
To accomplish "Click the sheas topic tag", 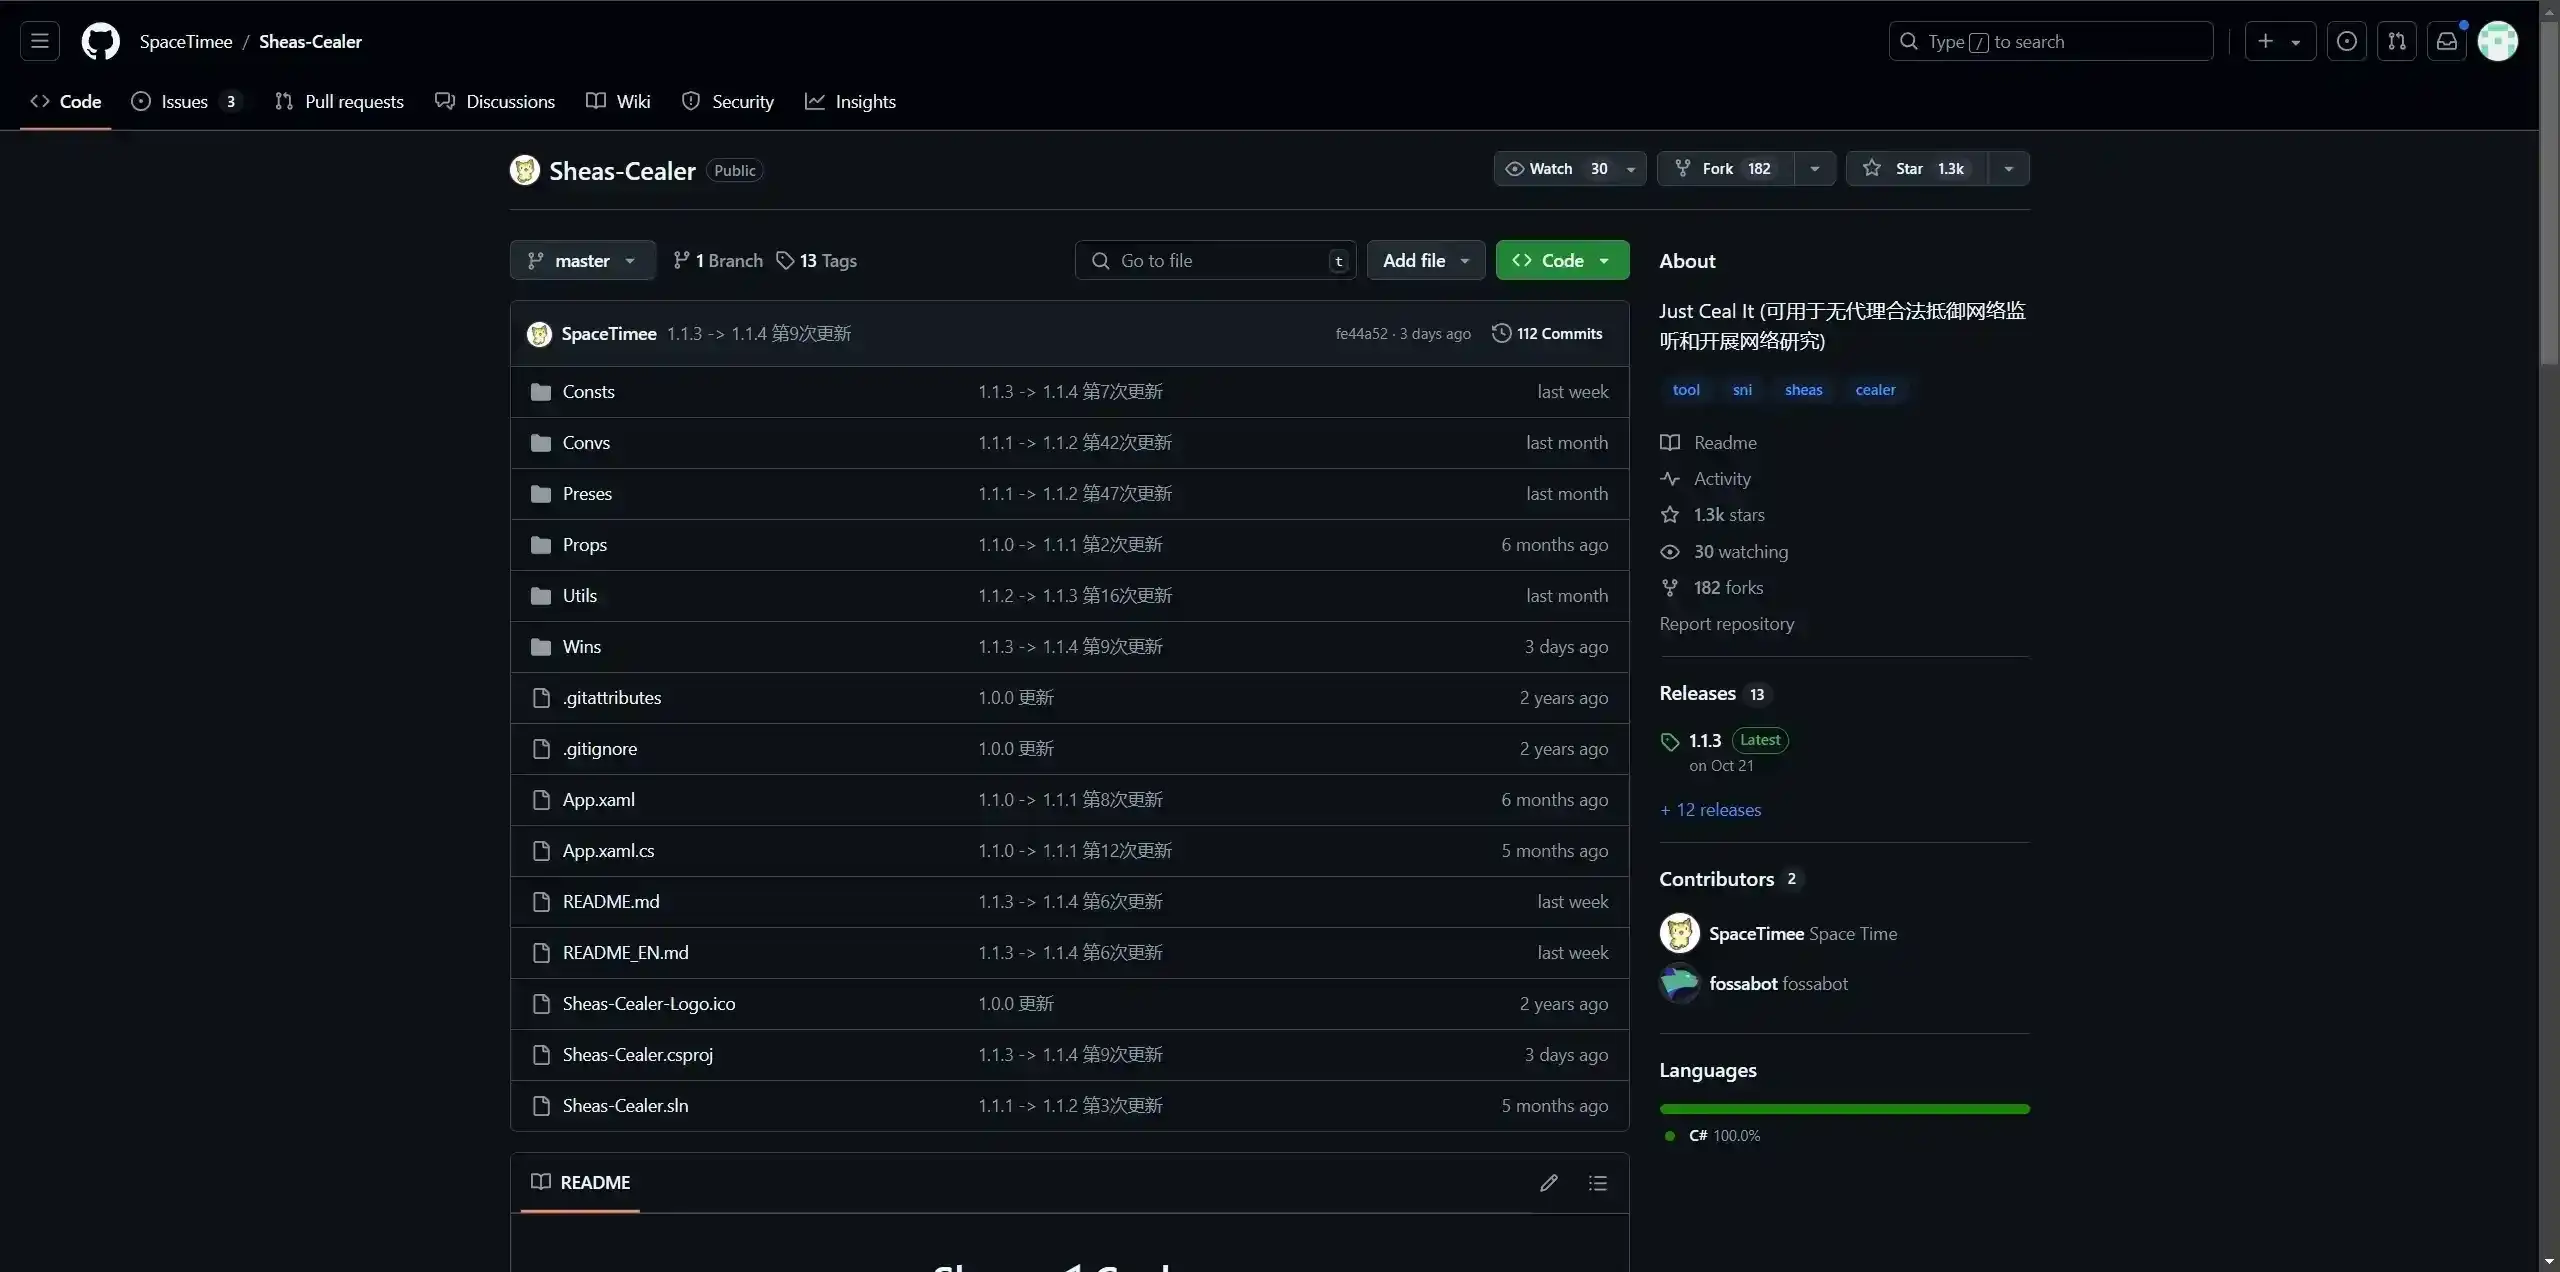I will tap(1803, 390).
